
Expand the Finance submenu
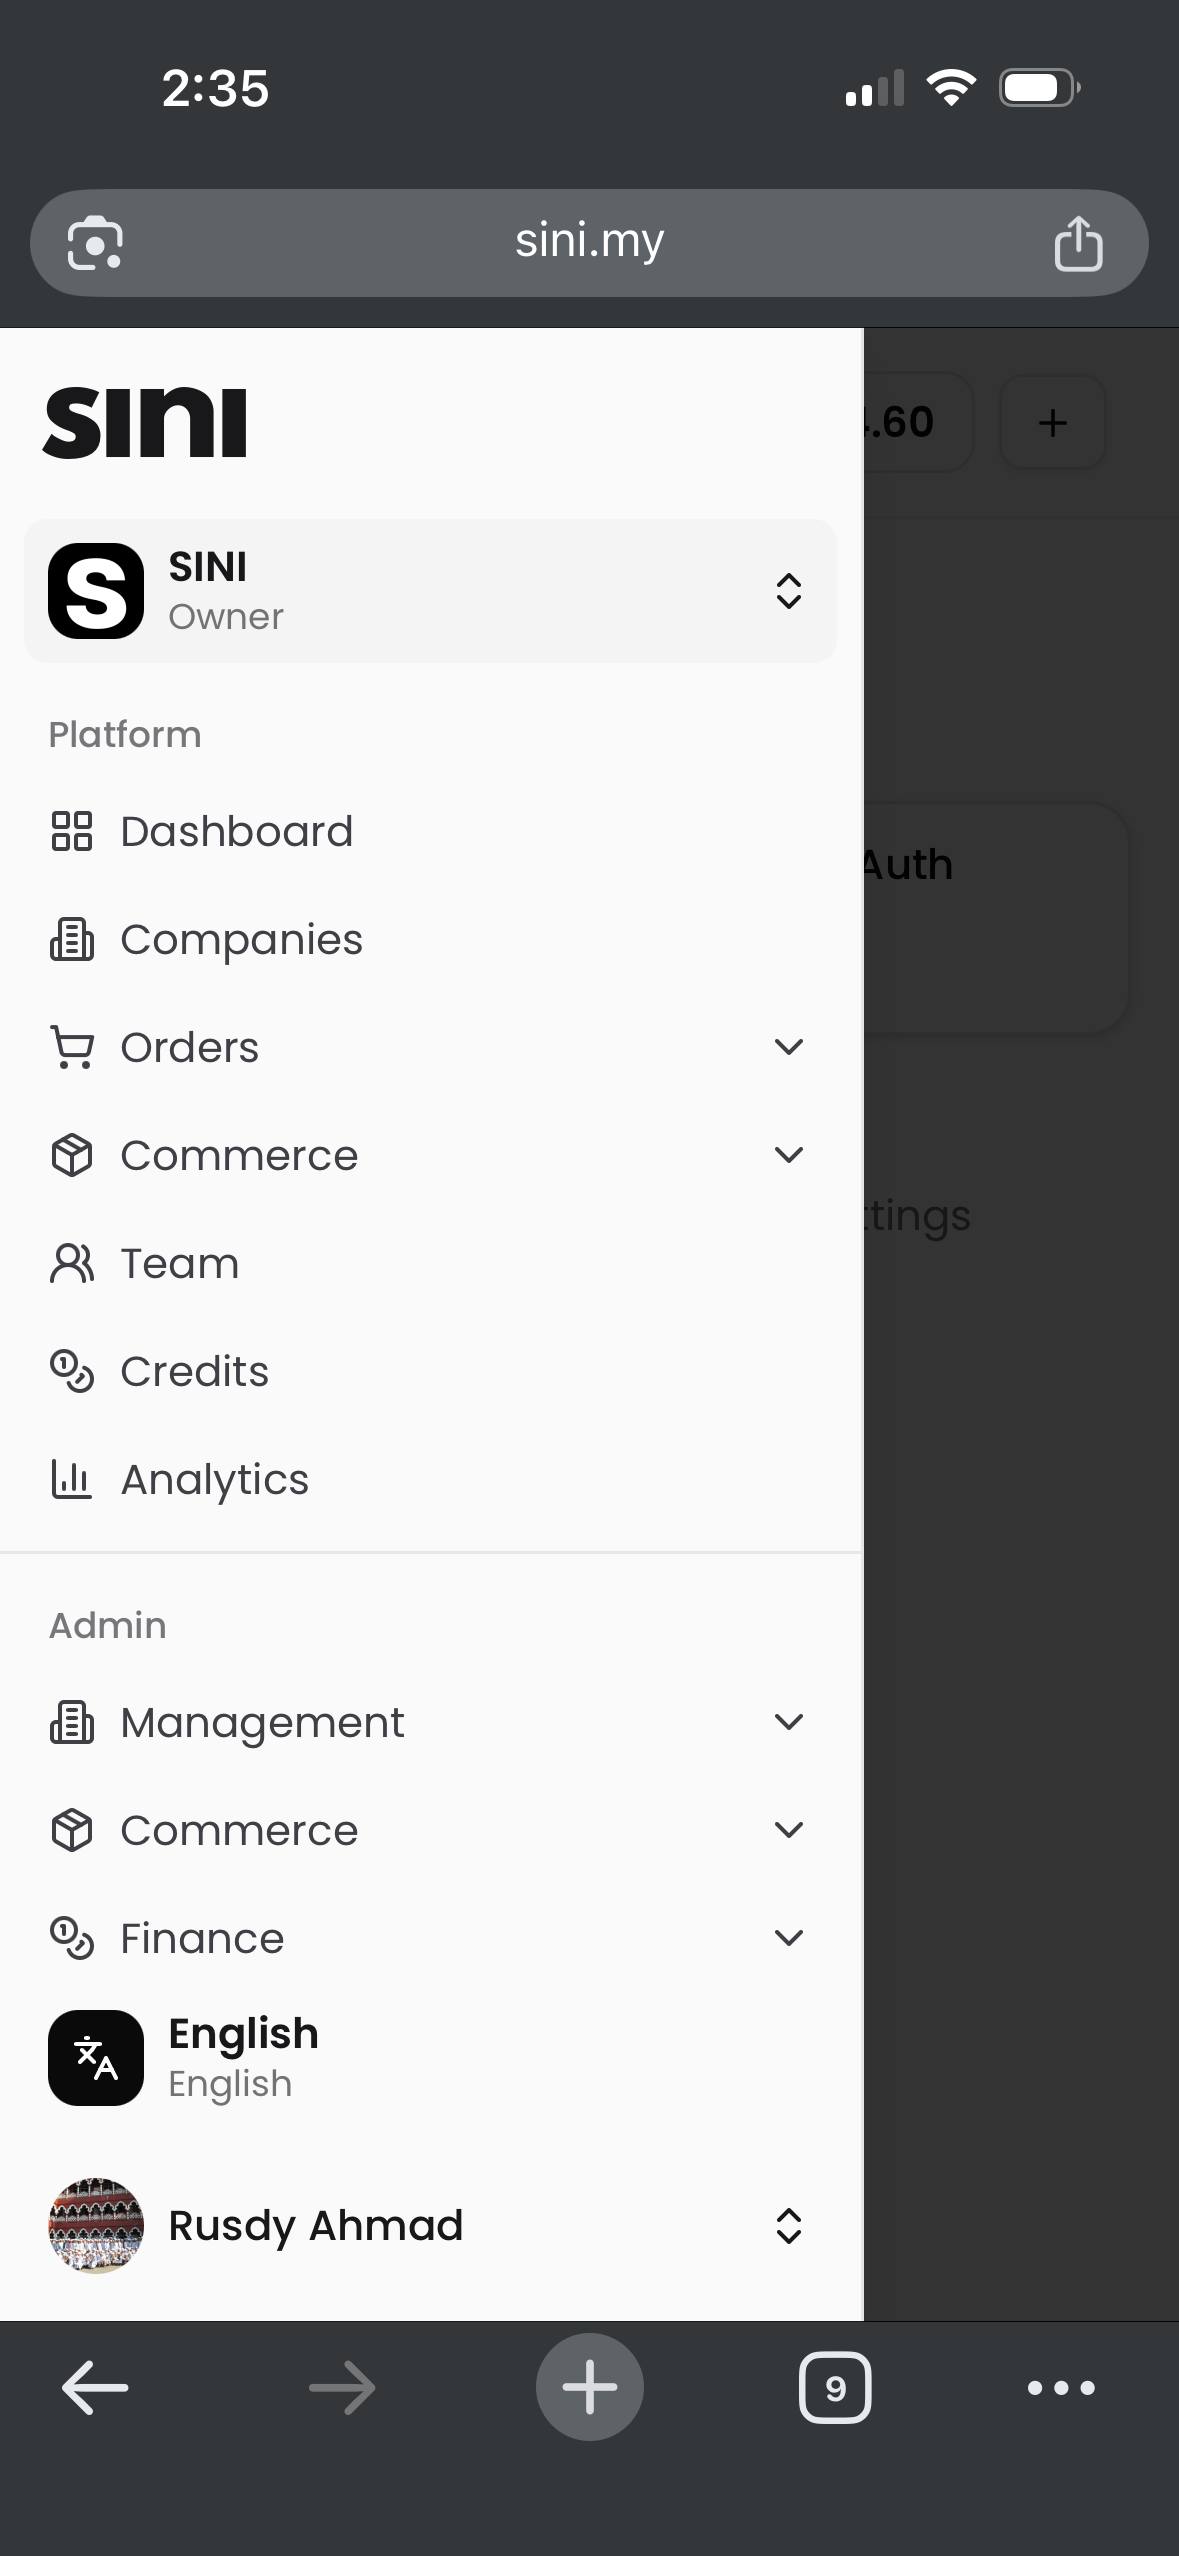click(788, 1938)
